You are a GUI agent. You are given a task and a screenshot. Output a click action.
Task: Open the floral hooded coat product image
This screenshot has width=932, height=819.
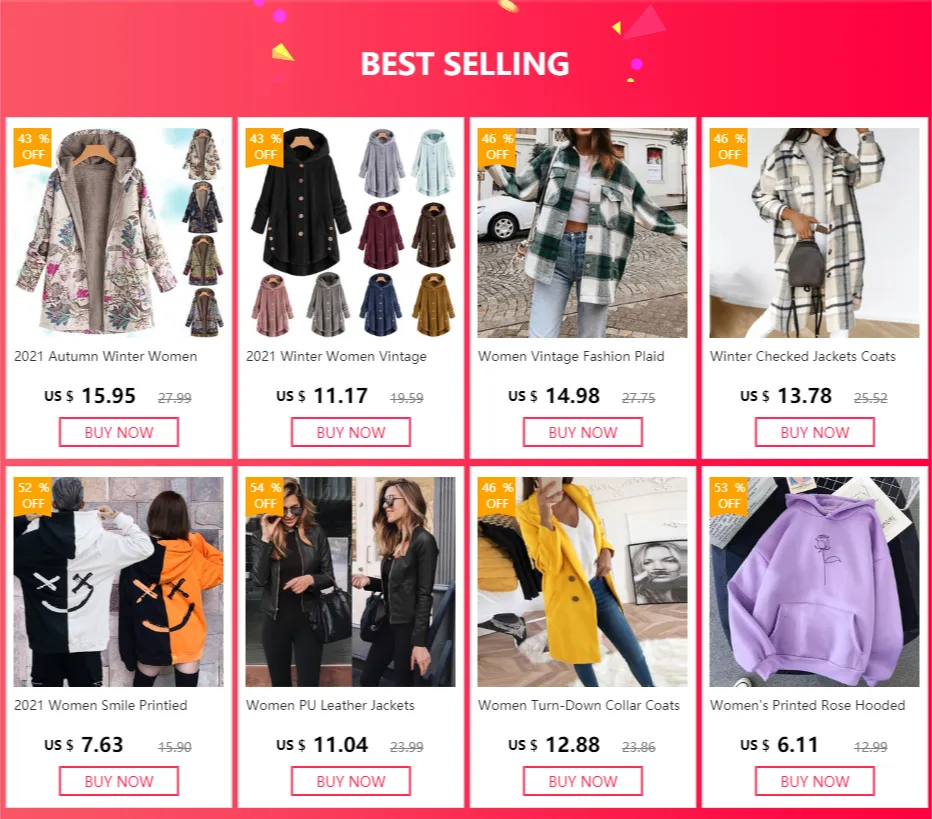pyautogui.click(x=119, y=233)
